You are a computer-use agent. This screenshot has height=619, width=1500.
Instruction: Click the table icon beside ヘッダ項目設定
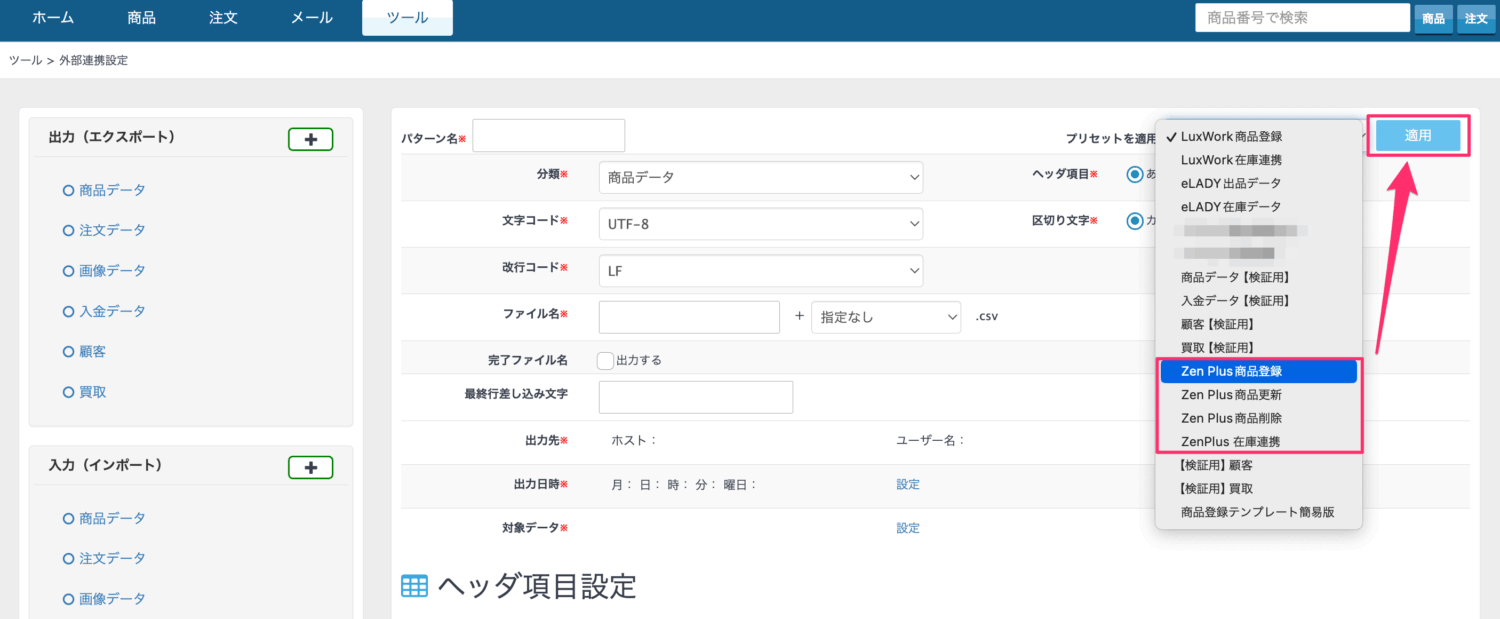pos(415,586)
